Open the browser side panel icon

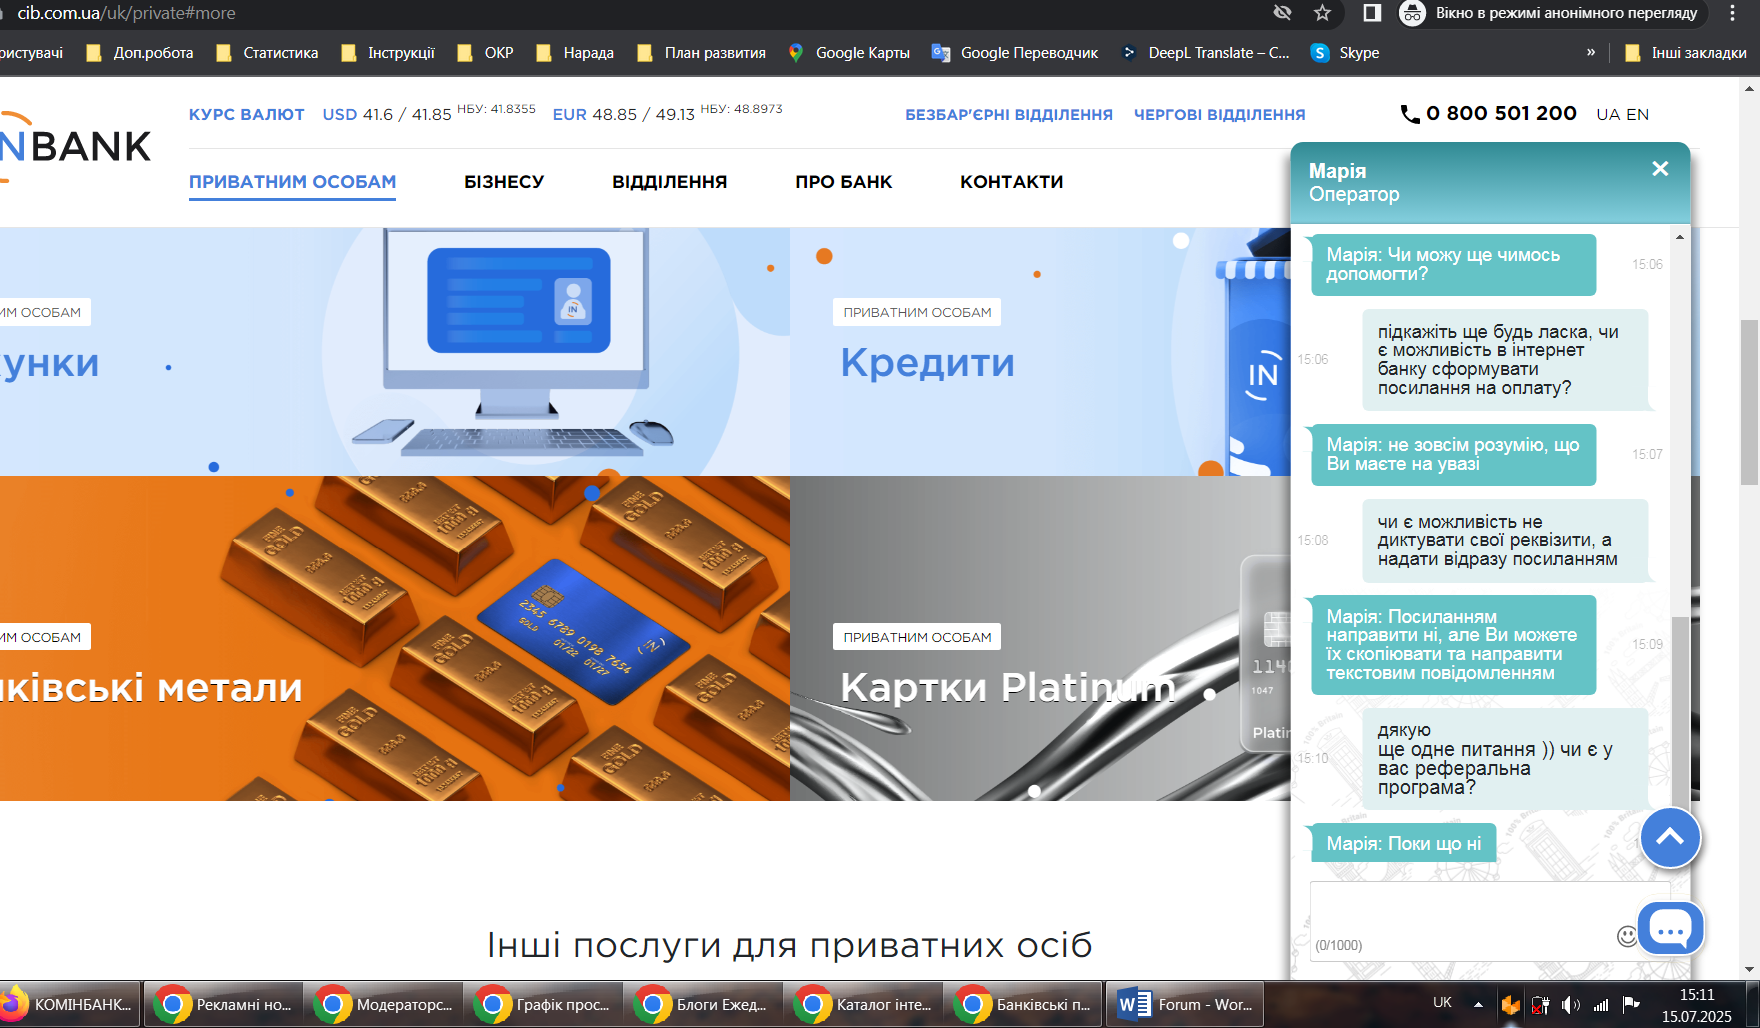(1372, 13)
